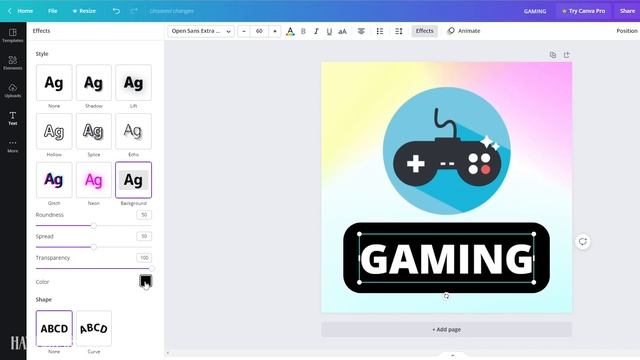
Task: Click the Effects panel heading
Action: coord(41,31)
